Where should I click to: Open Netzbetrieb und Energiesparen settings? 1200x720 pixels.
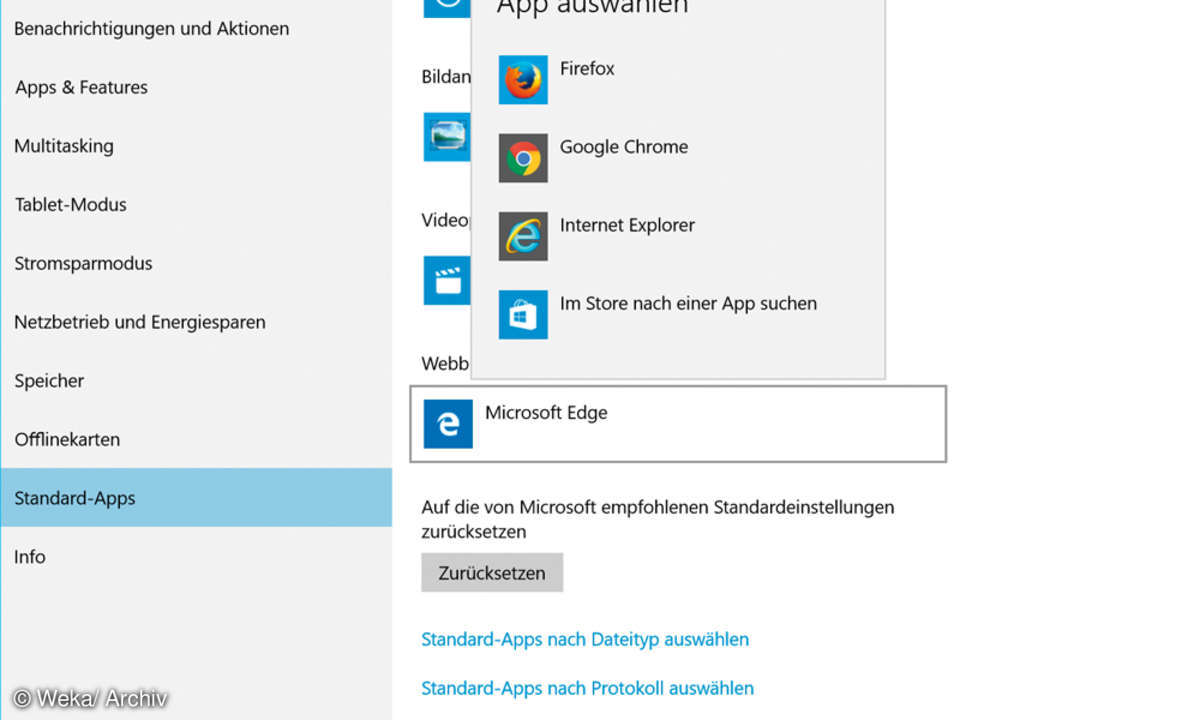[x=196, y=322]
